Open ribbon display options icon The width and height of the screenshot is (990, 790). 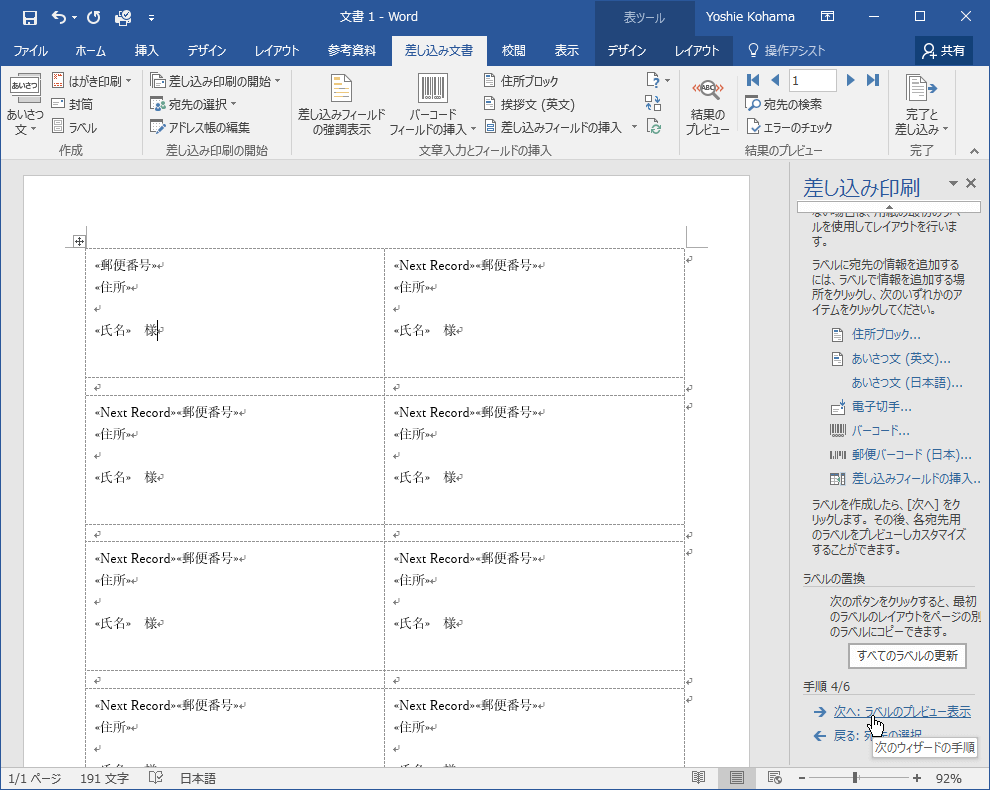click(x=827, y=16)
